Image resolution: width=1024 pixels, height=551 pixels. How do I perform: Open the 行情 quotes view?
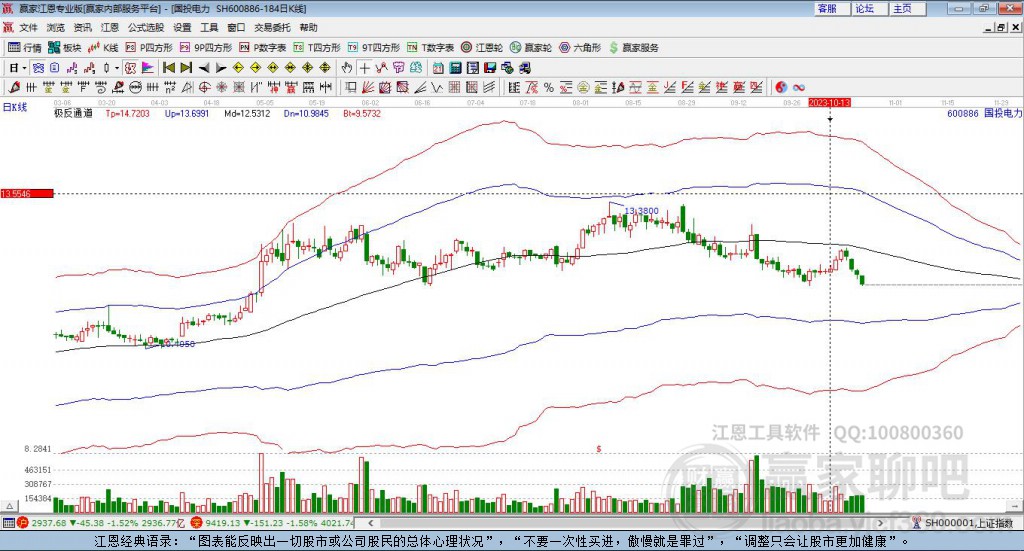25,47
